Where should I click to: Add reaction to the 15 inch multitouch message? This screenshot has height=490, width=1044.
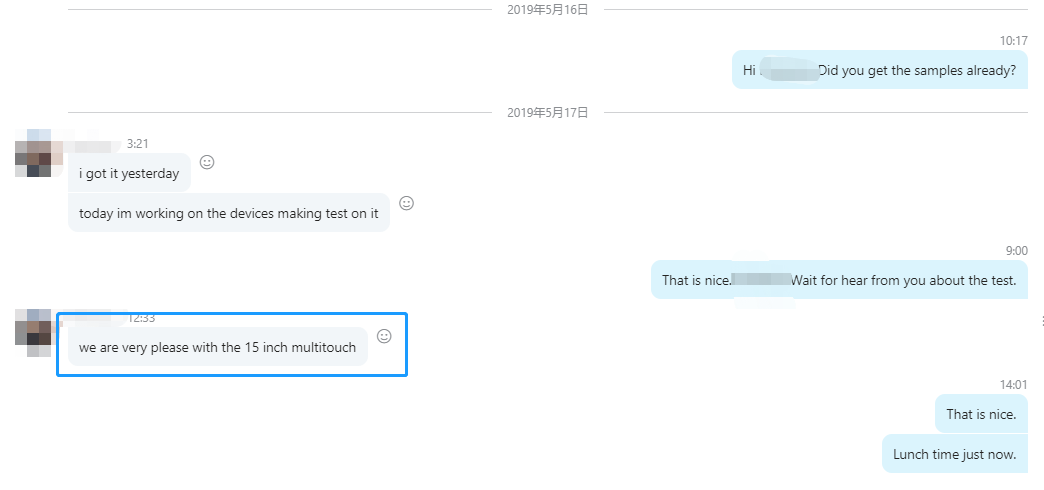click(x=384, y=336)
